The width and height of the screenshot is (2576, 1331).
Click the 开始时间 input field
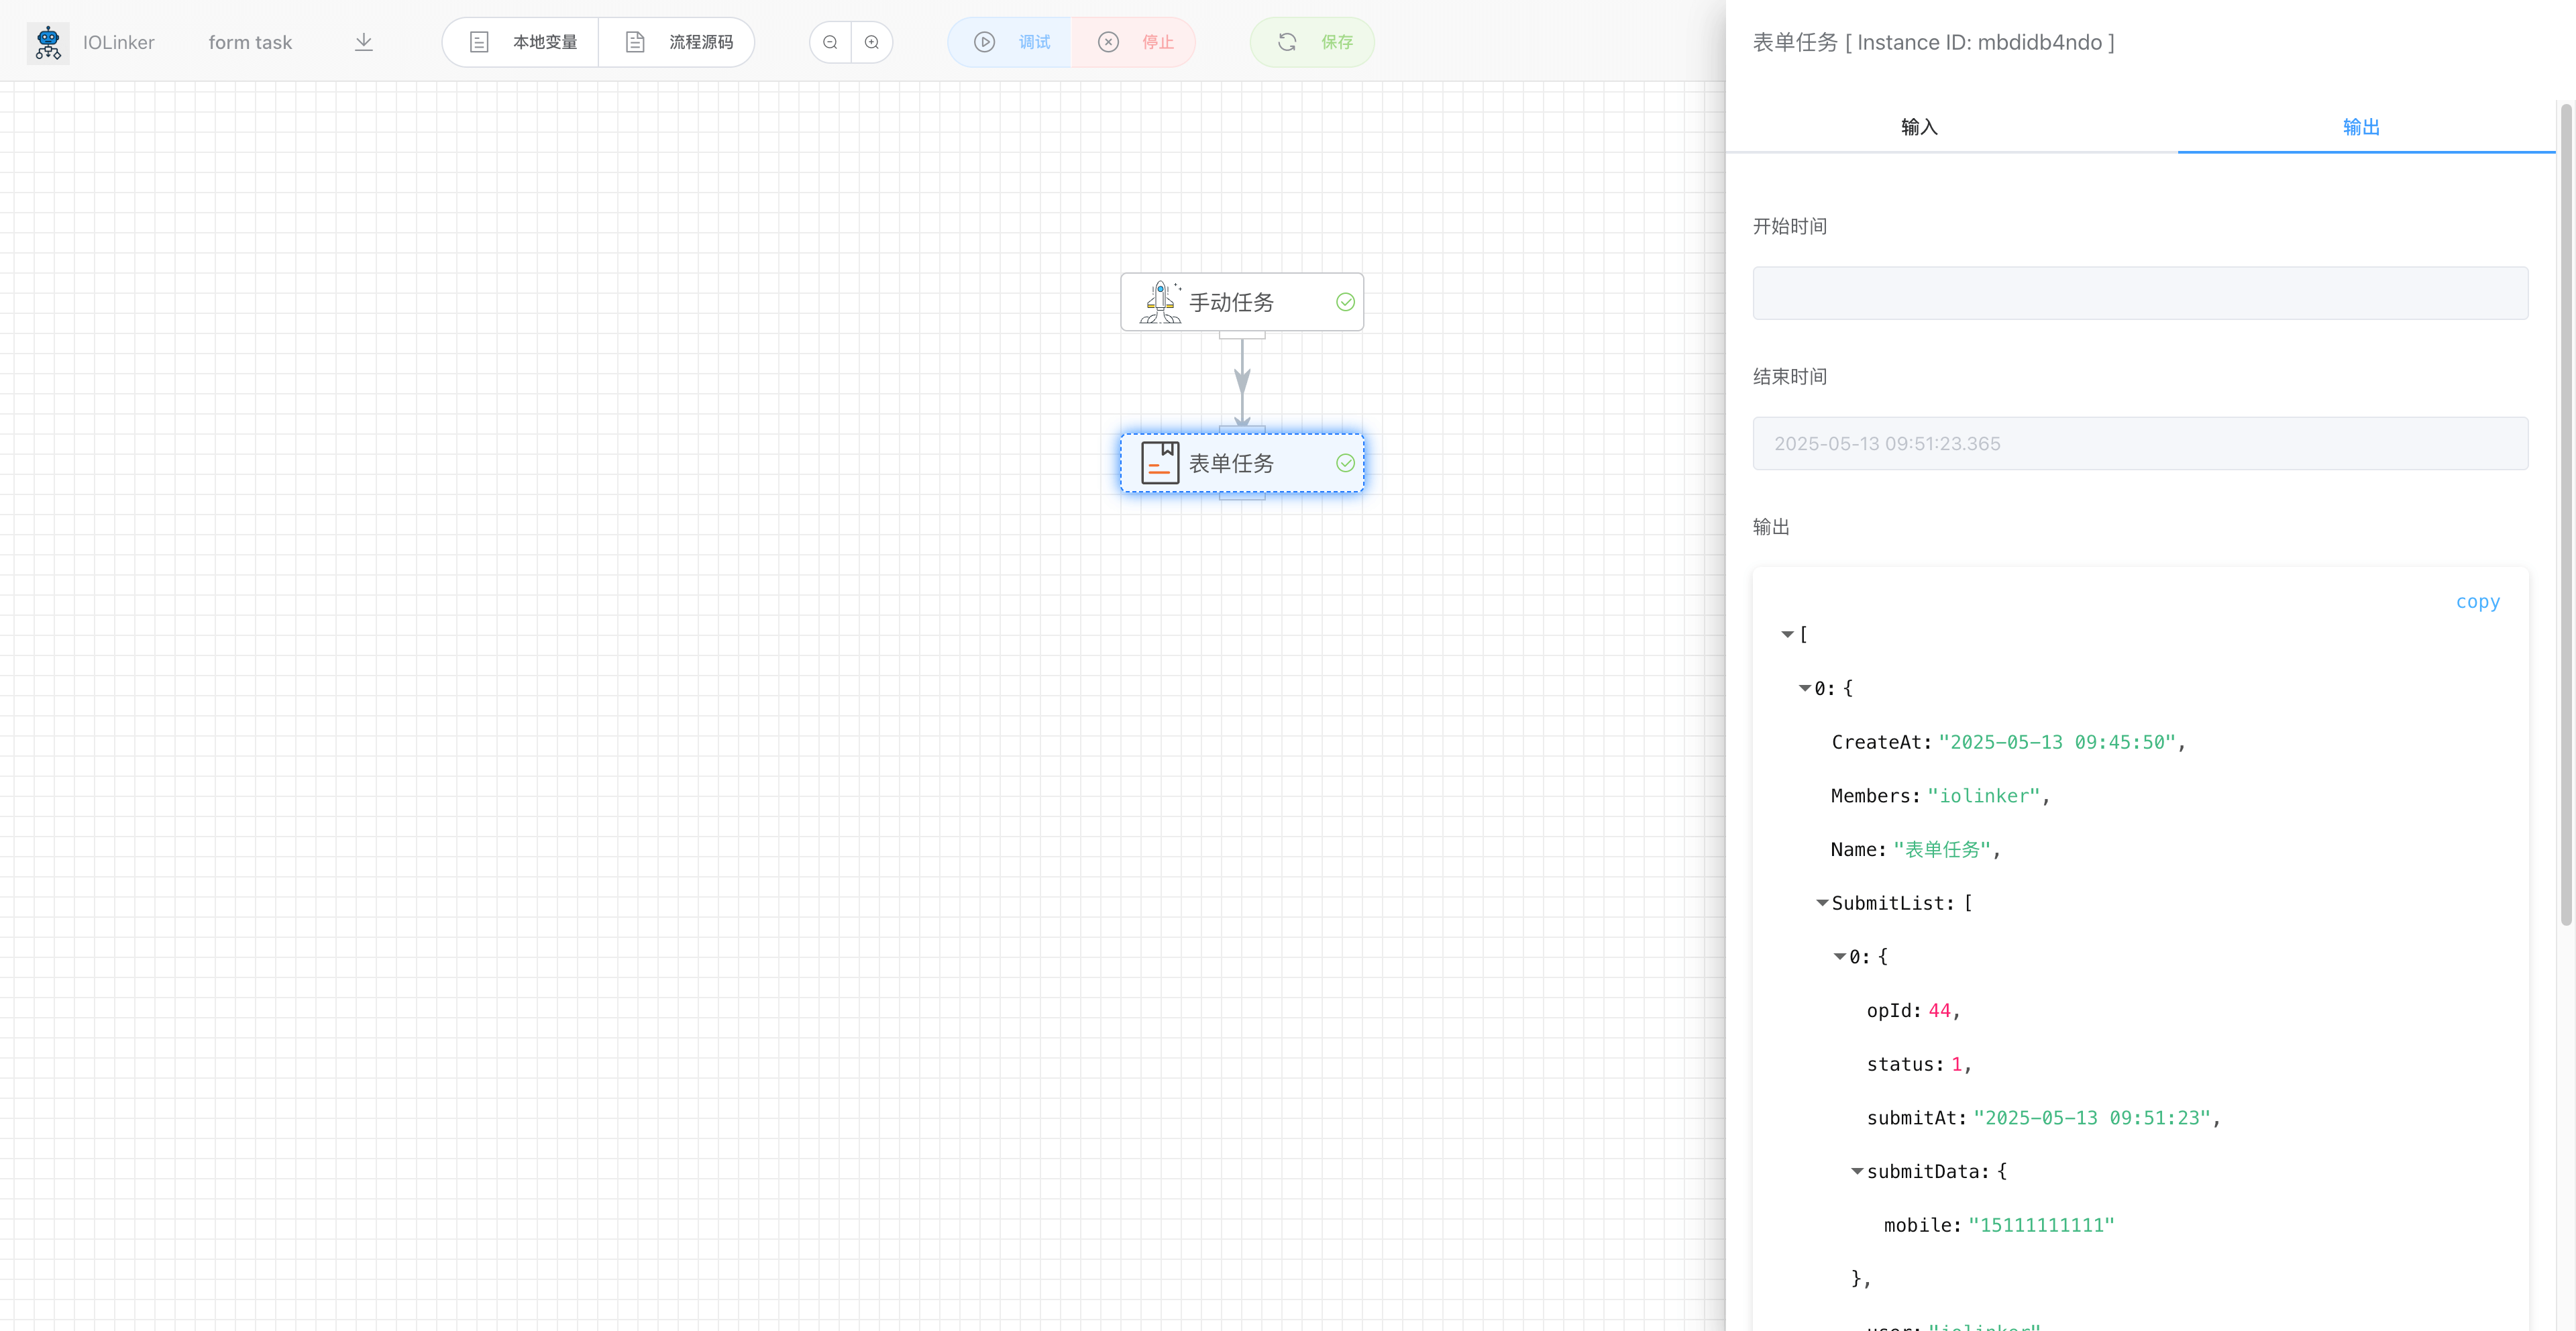click(2140, 293)
